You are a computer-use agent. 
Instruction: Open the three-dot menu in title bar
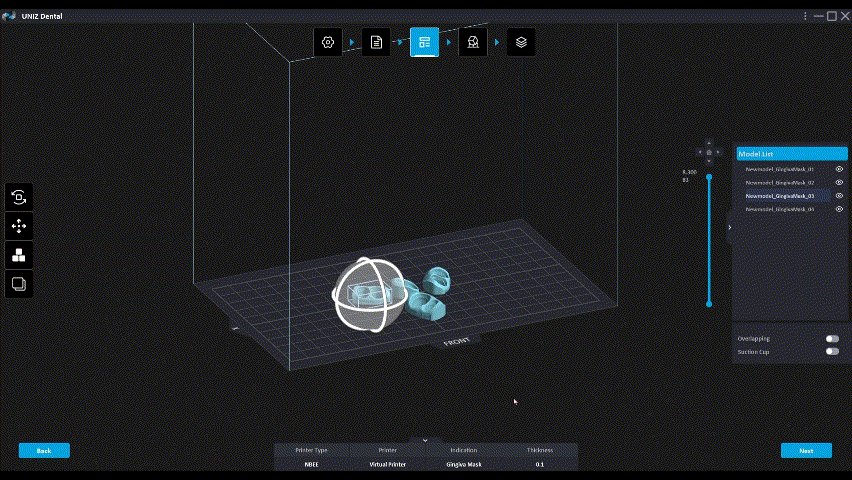click(x=805, y=16)
